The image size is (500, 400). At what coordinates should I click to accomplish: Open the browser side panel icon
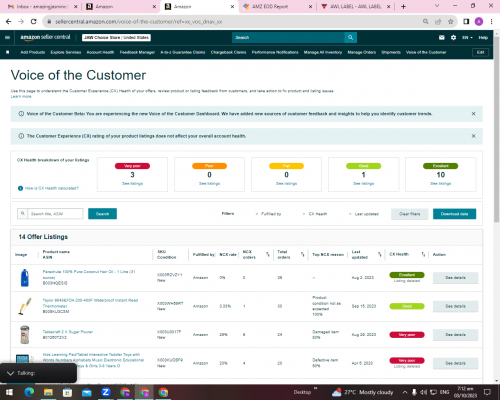(x=466, y=21)
